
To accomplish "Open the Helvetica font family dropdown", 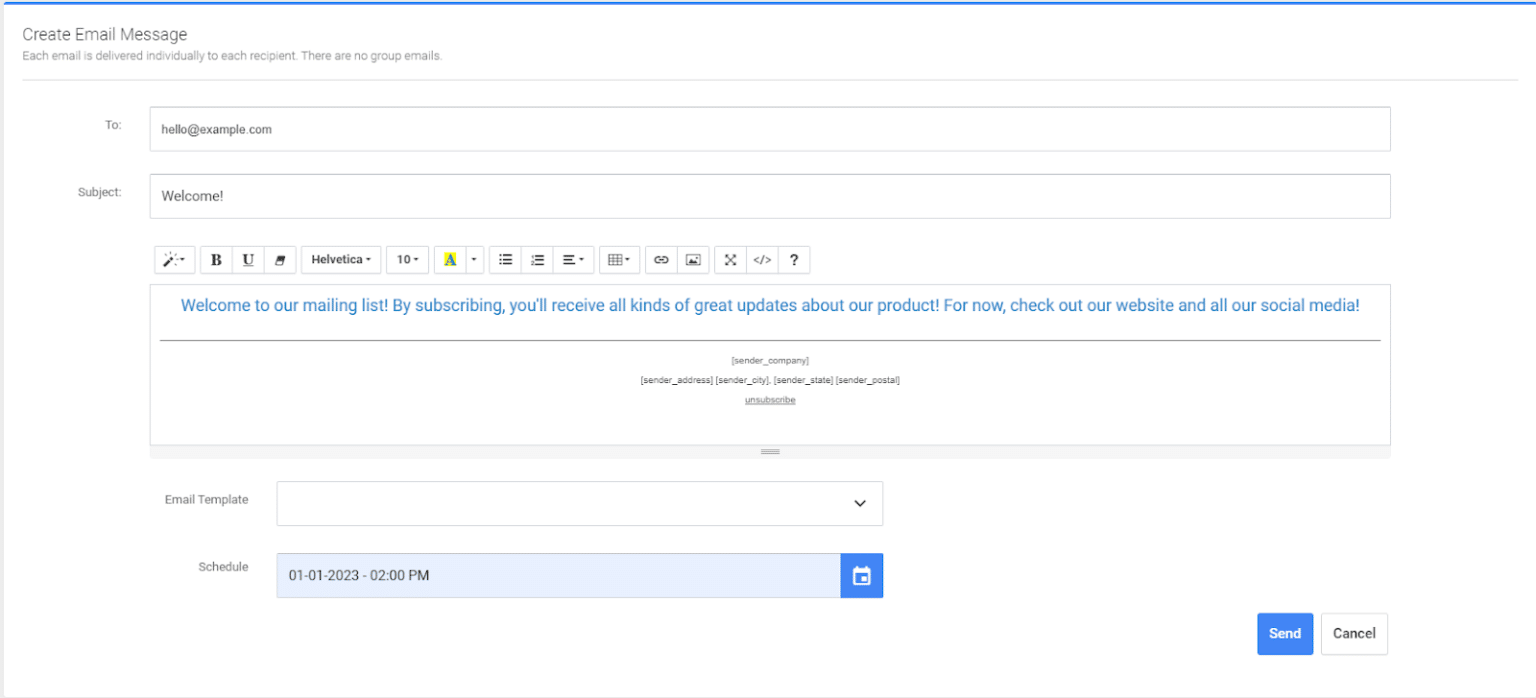I will click(x=341, y=259).
